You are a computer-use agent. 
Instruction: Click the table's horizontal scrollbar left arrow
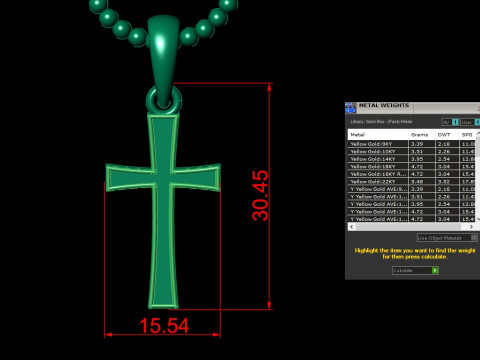point(352,227)
